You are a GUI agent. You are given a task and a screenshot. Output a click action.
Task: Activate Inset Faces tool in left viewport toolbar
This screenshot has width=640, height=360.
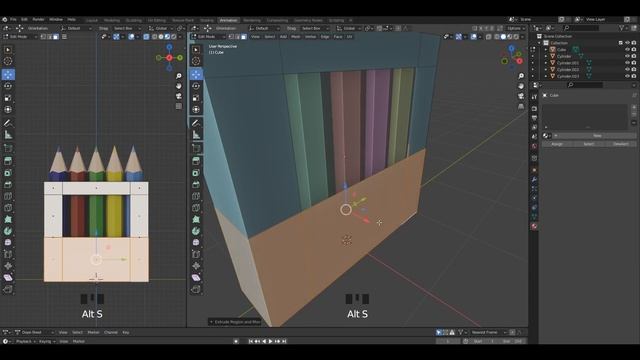8,173
